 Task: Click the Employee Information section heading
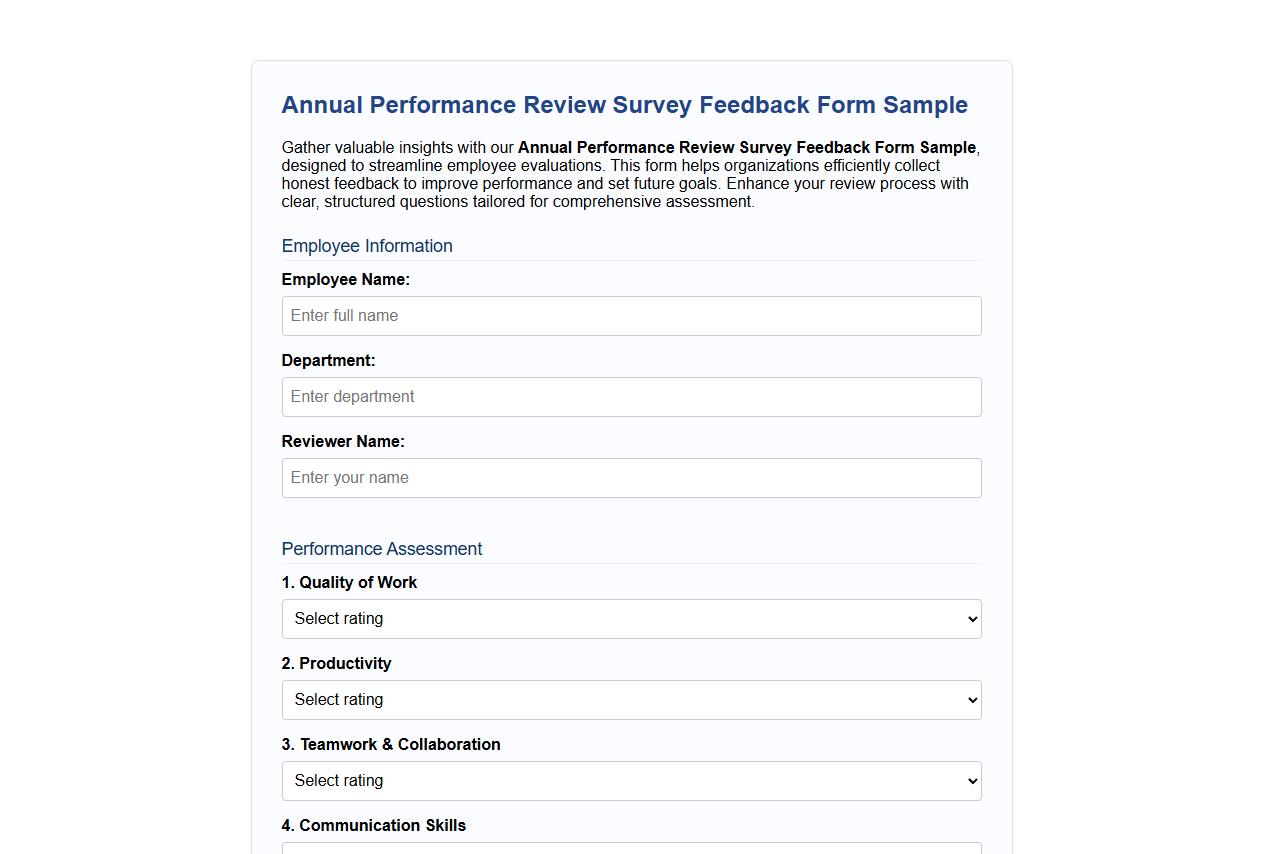click(x=367, y=246)
